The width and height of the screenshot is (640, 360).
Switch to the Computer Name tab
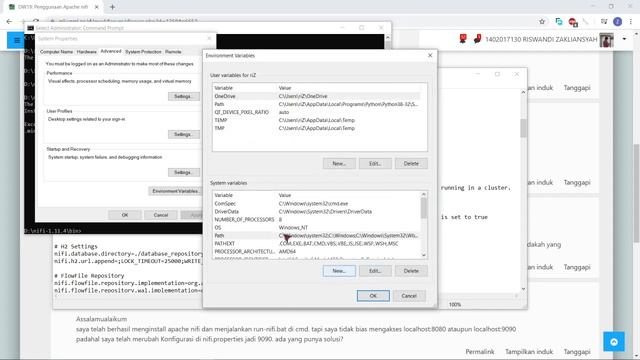pyautogui.click(x=56, y=52)
